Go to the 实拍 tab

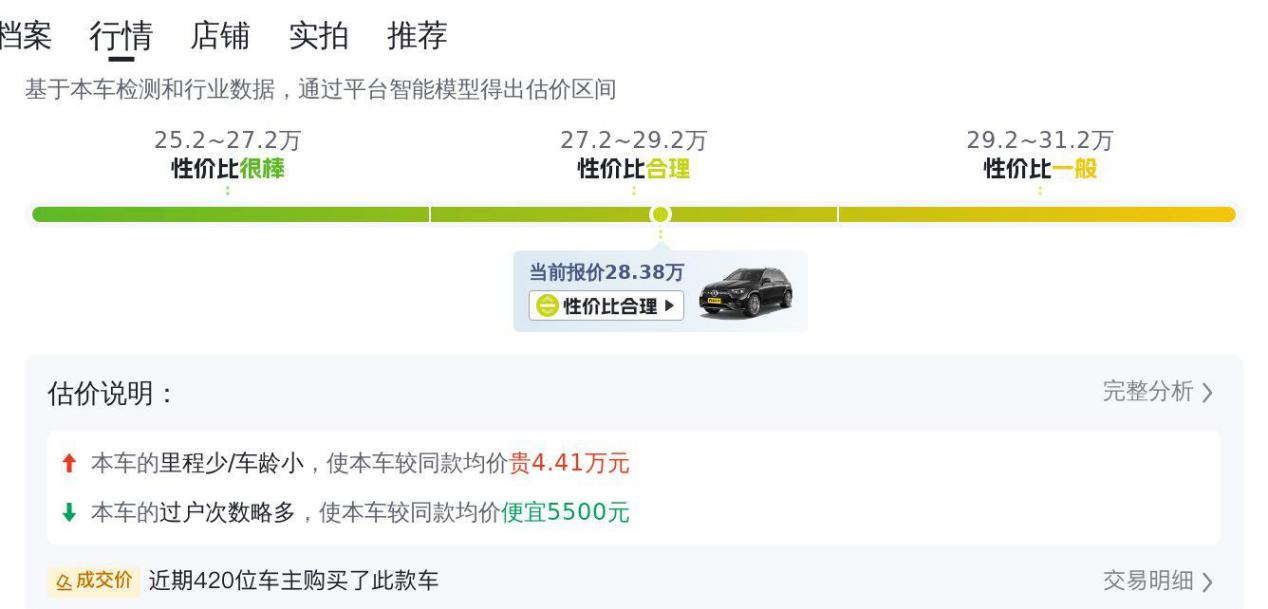(x=319, y=36)
